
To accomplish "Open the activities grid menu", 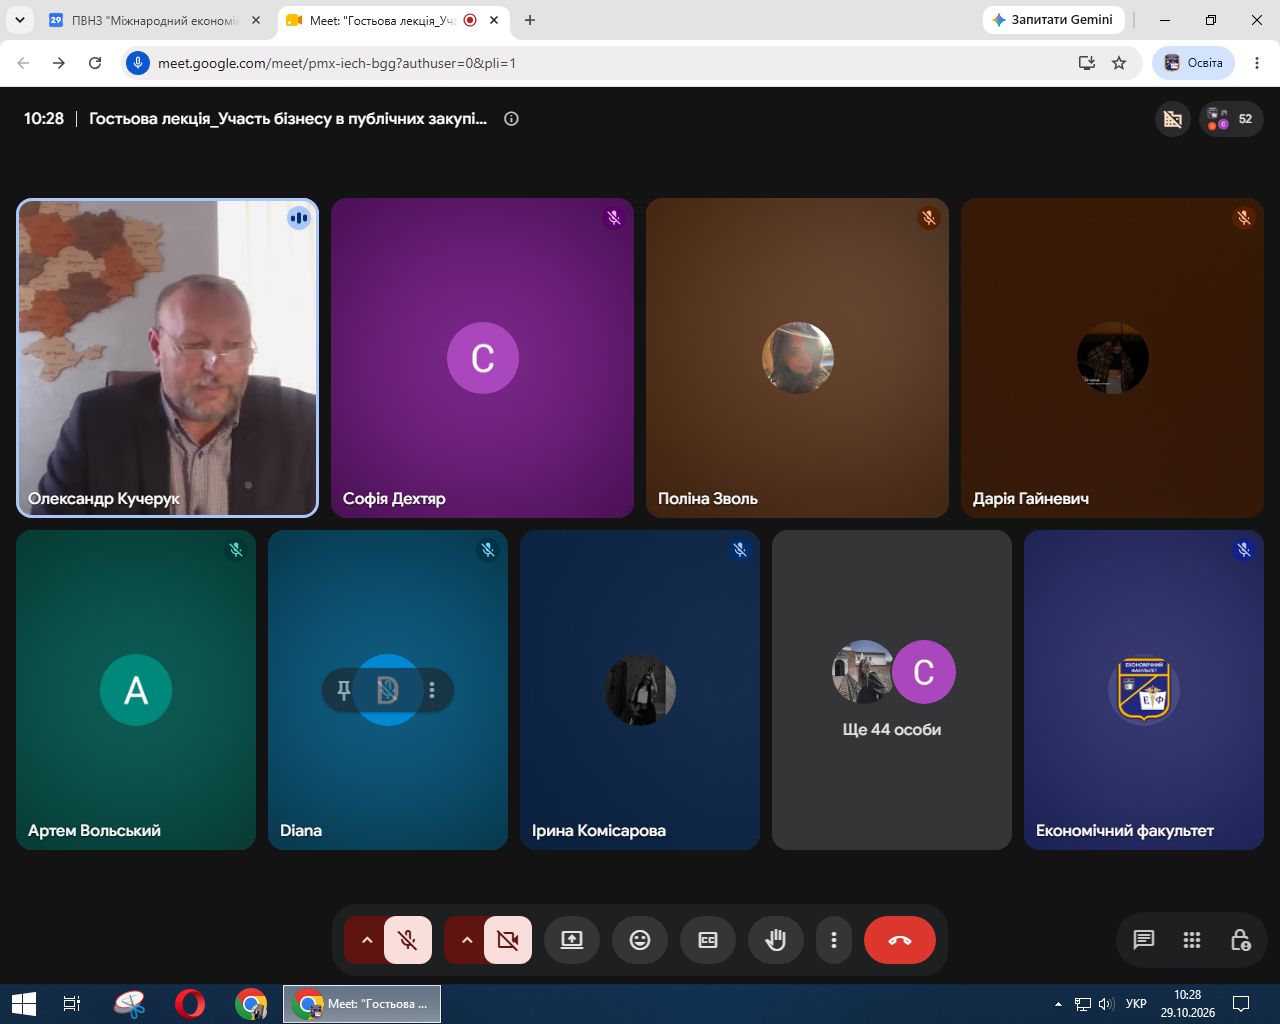I will (x=1192, y=940).
